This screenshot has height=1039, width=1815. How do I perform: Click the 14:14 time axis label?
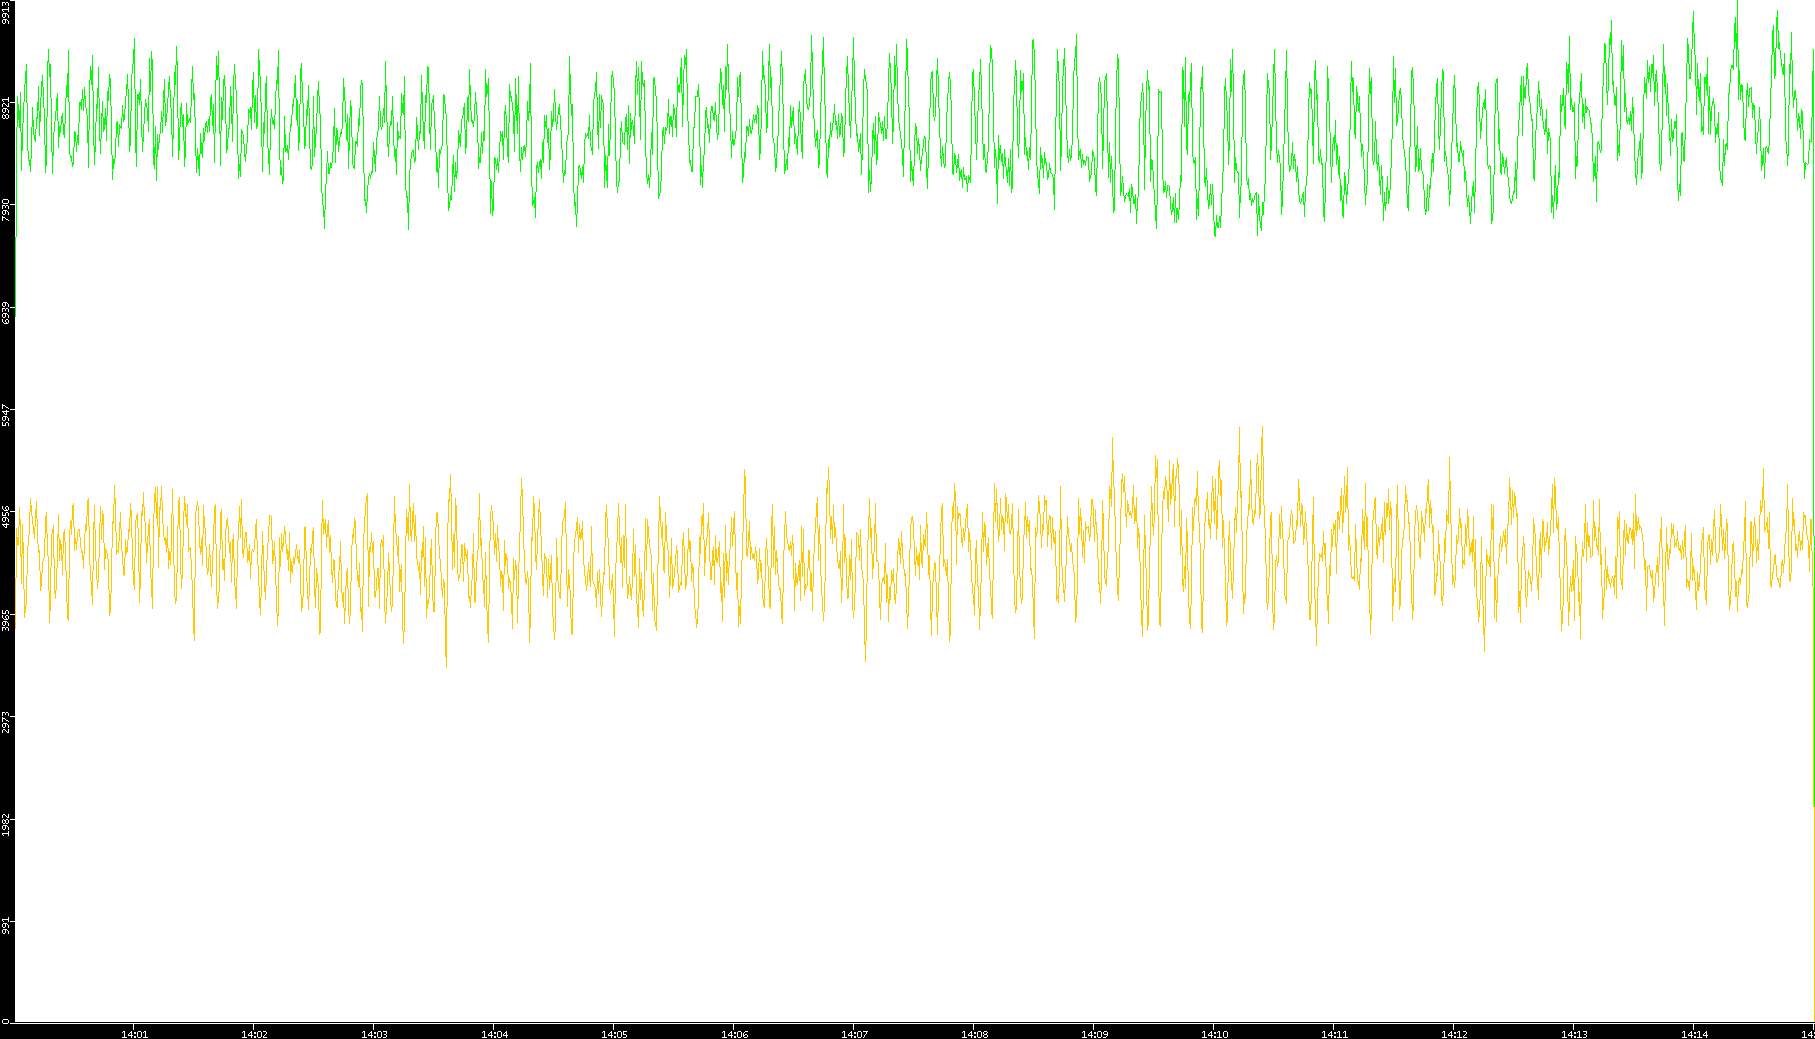(1694, 1034)
